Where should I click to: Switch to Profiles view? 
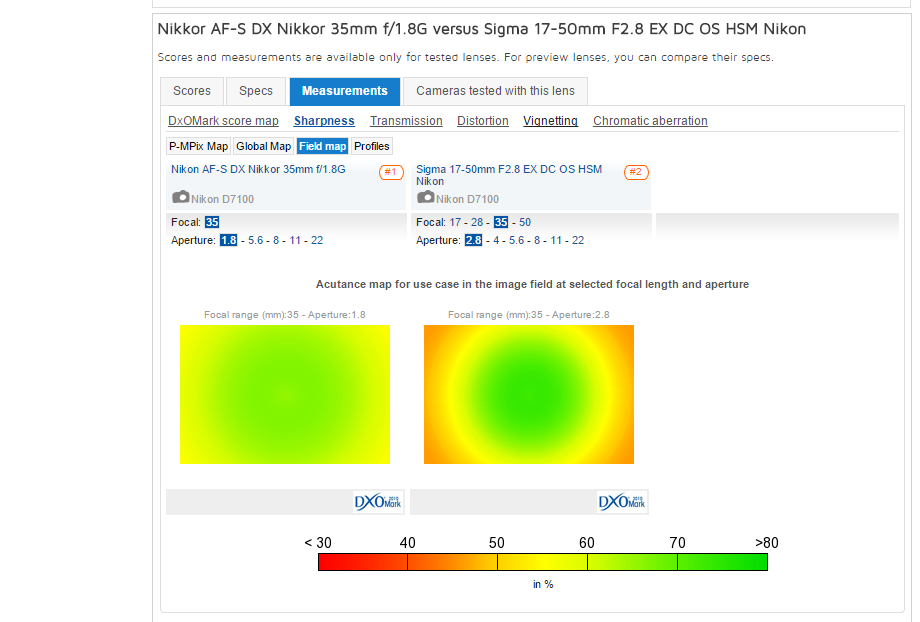pos(371,146)
